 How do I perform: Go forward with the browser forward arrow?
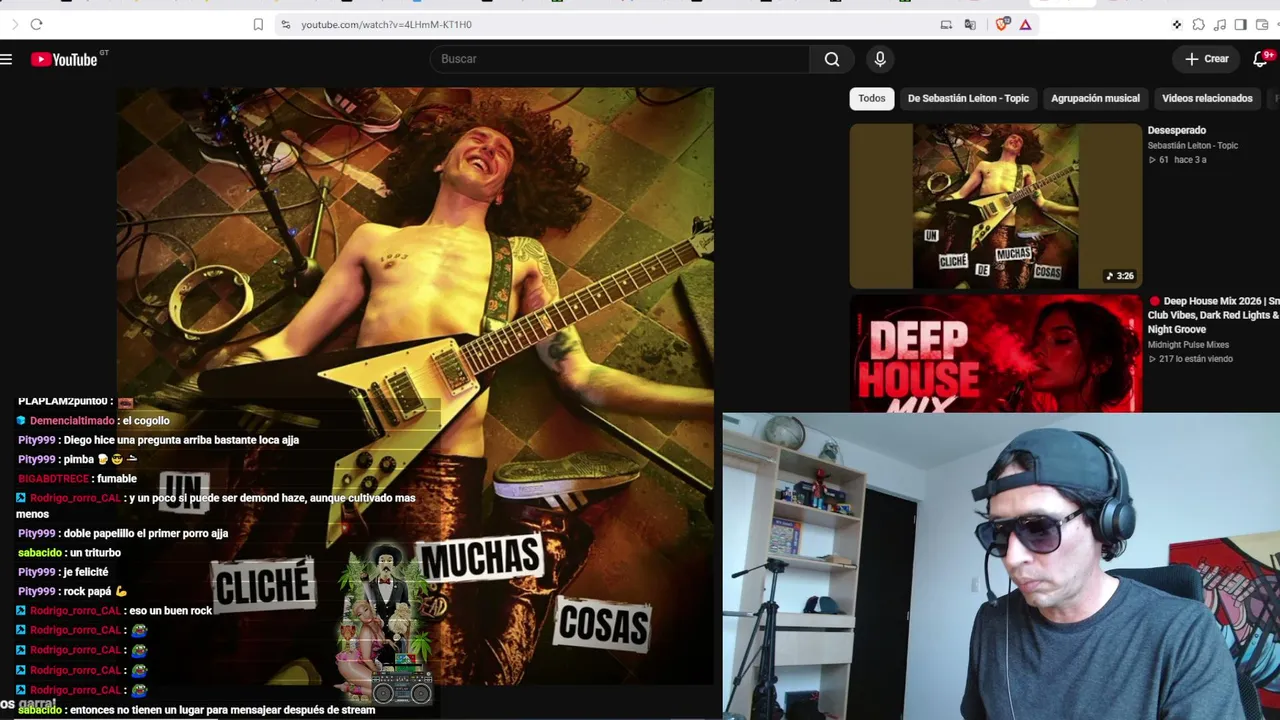(x=15, y=24)
